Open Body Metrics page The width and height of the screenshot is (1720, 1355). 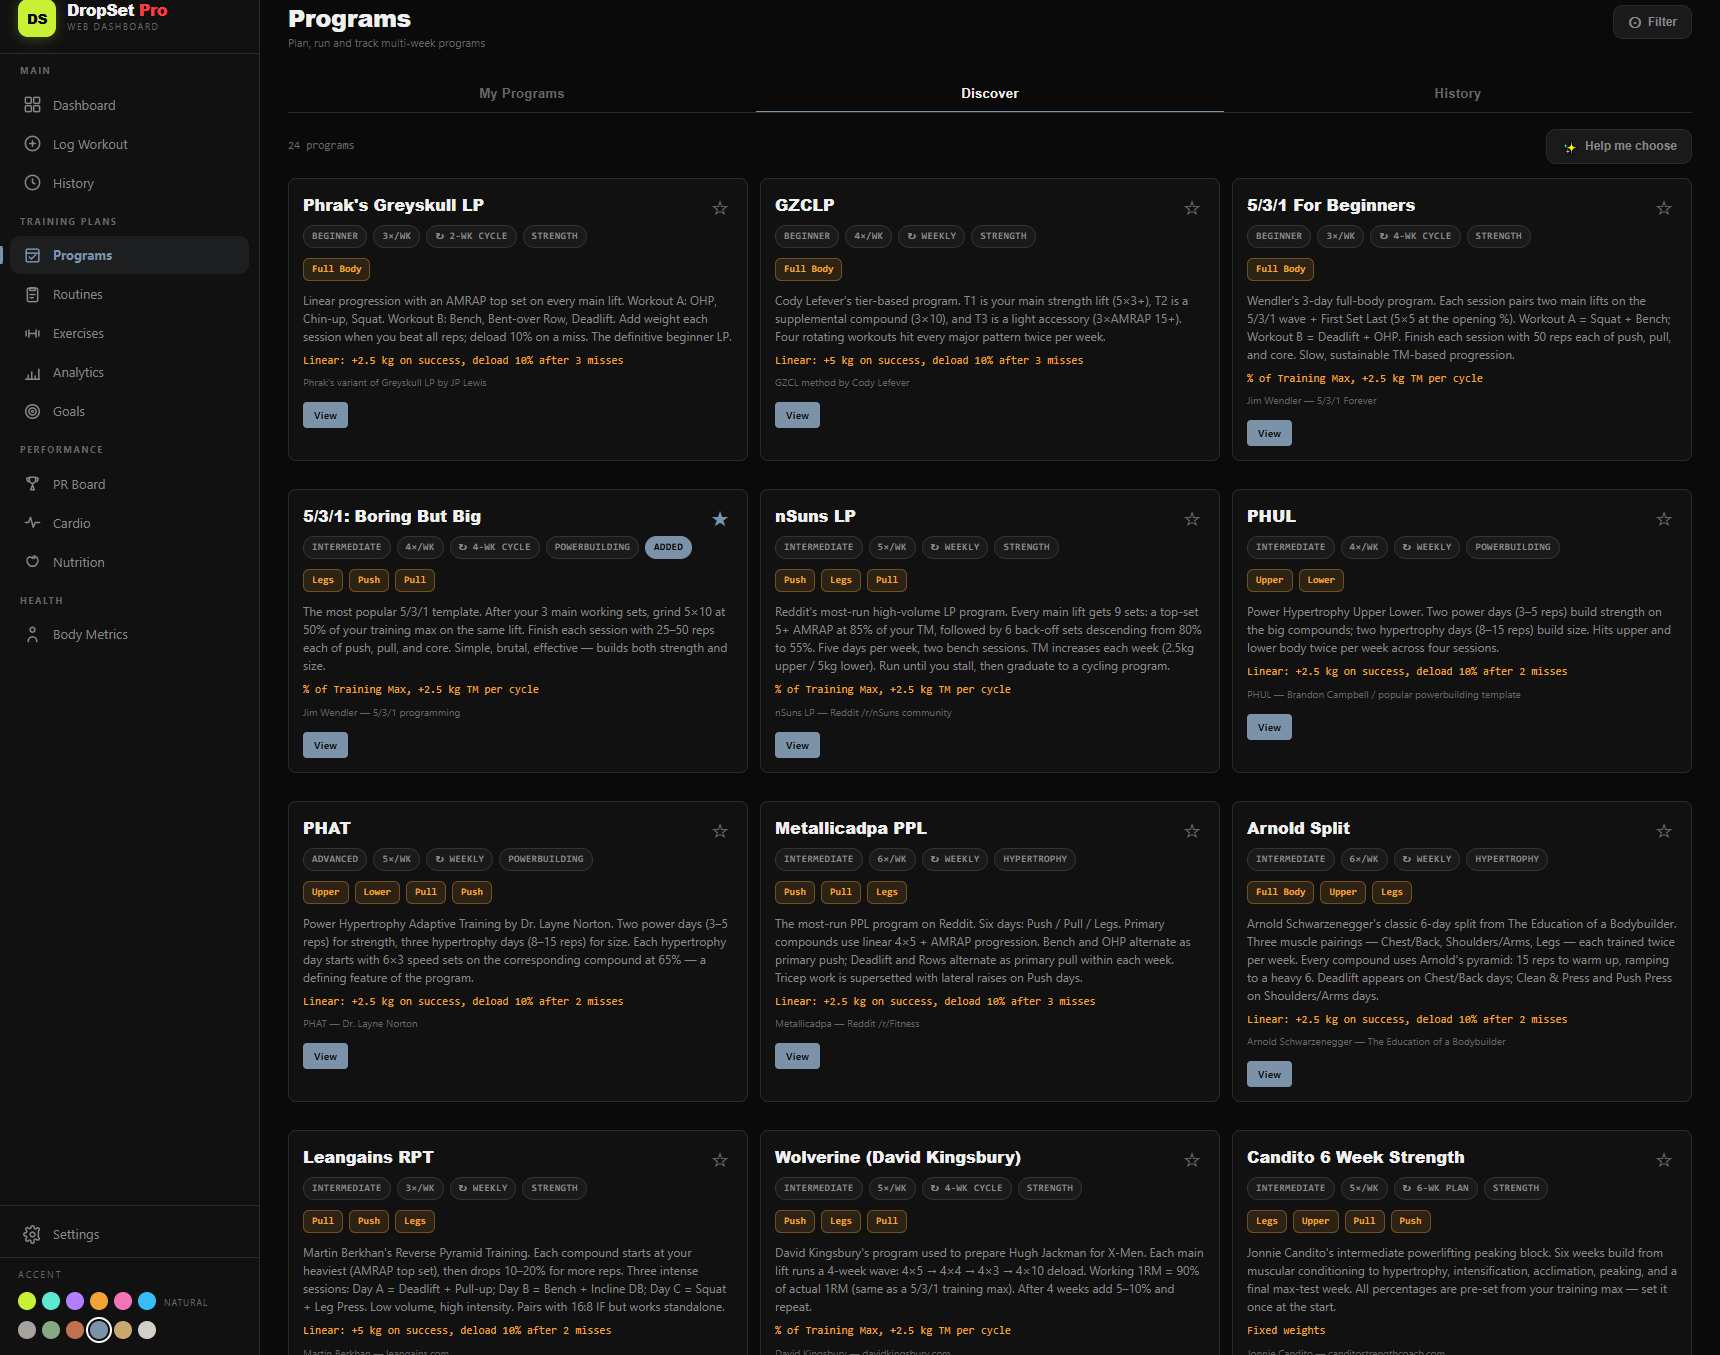(129, 634)
